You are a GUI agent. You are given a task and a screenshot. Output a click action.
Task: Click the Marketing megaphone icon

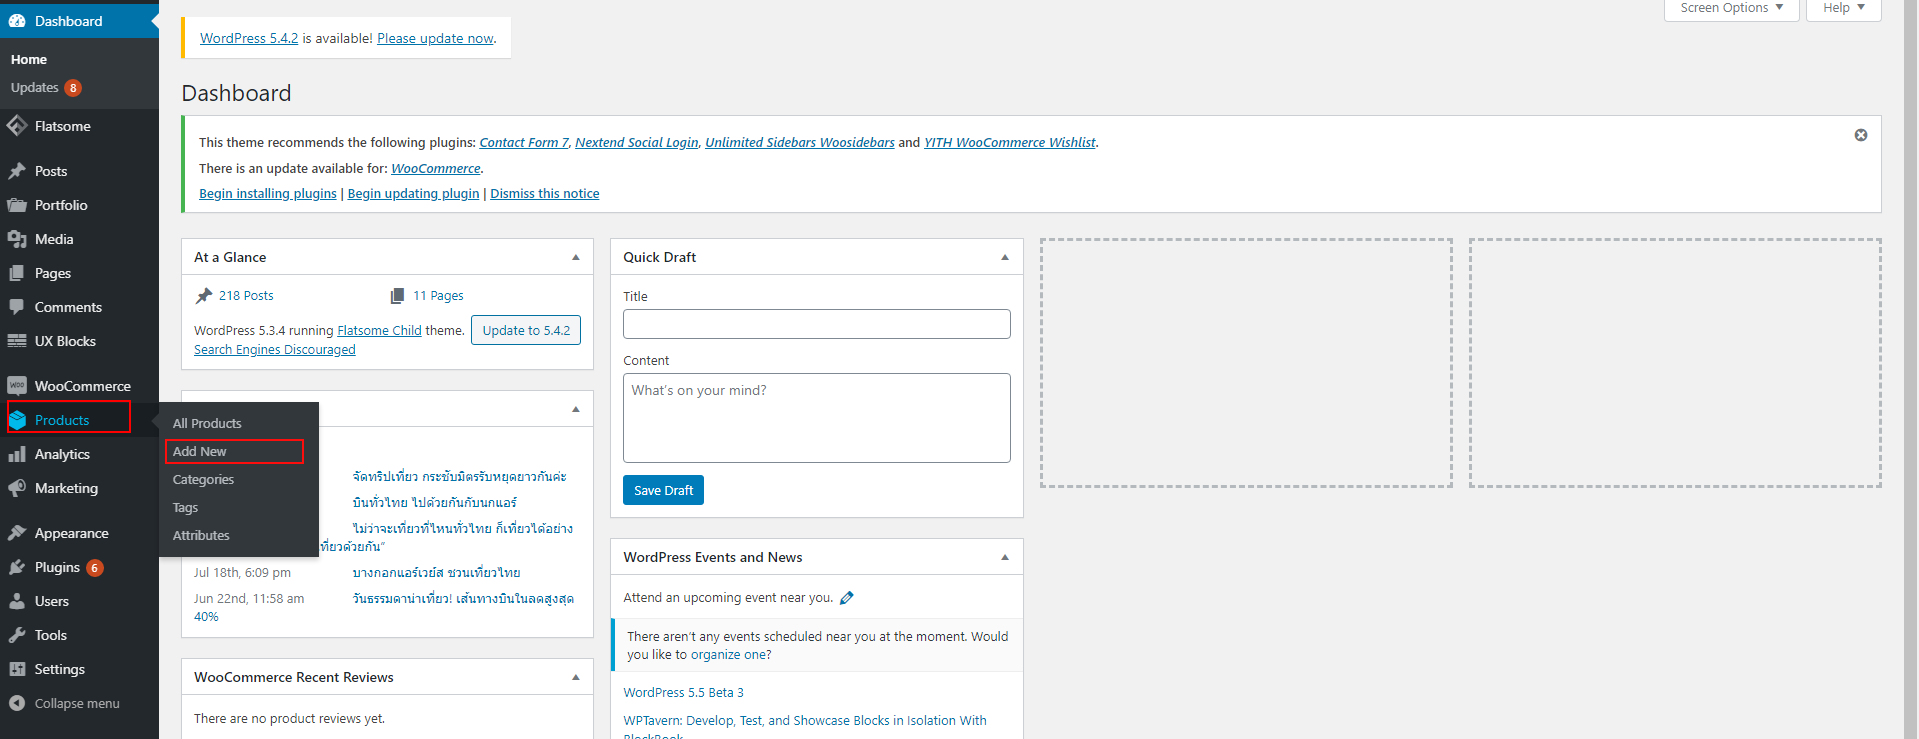pyautogui.click(x=17, y=488)
